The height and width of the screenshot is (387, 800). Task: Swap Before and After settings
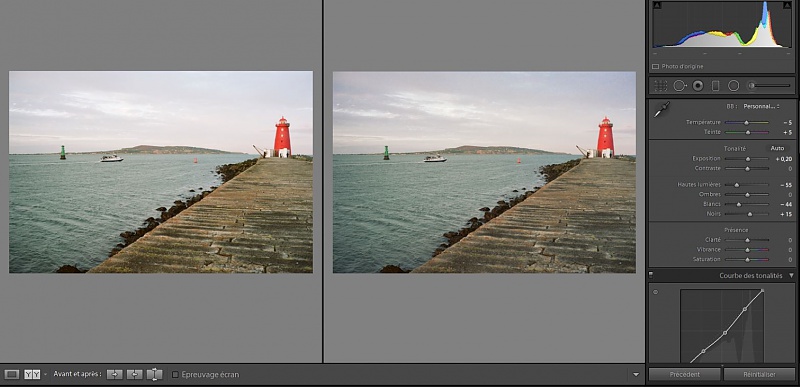tap(155, 375)
